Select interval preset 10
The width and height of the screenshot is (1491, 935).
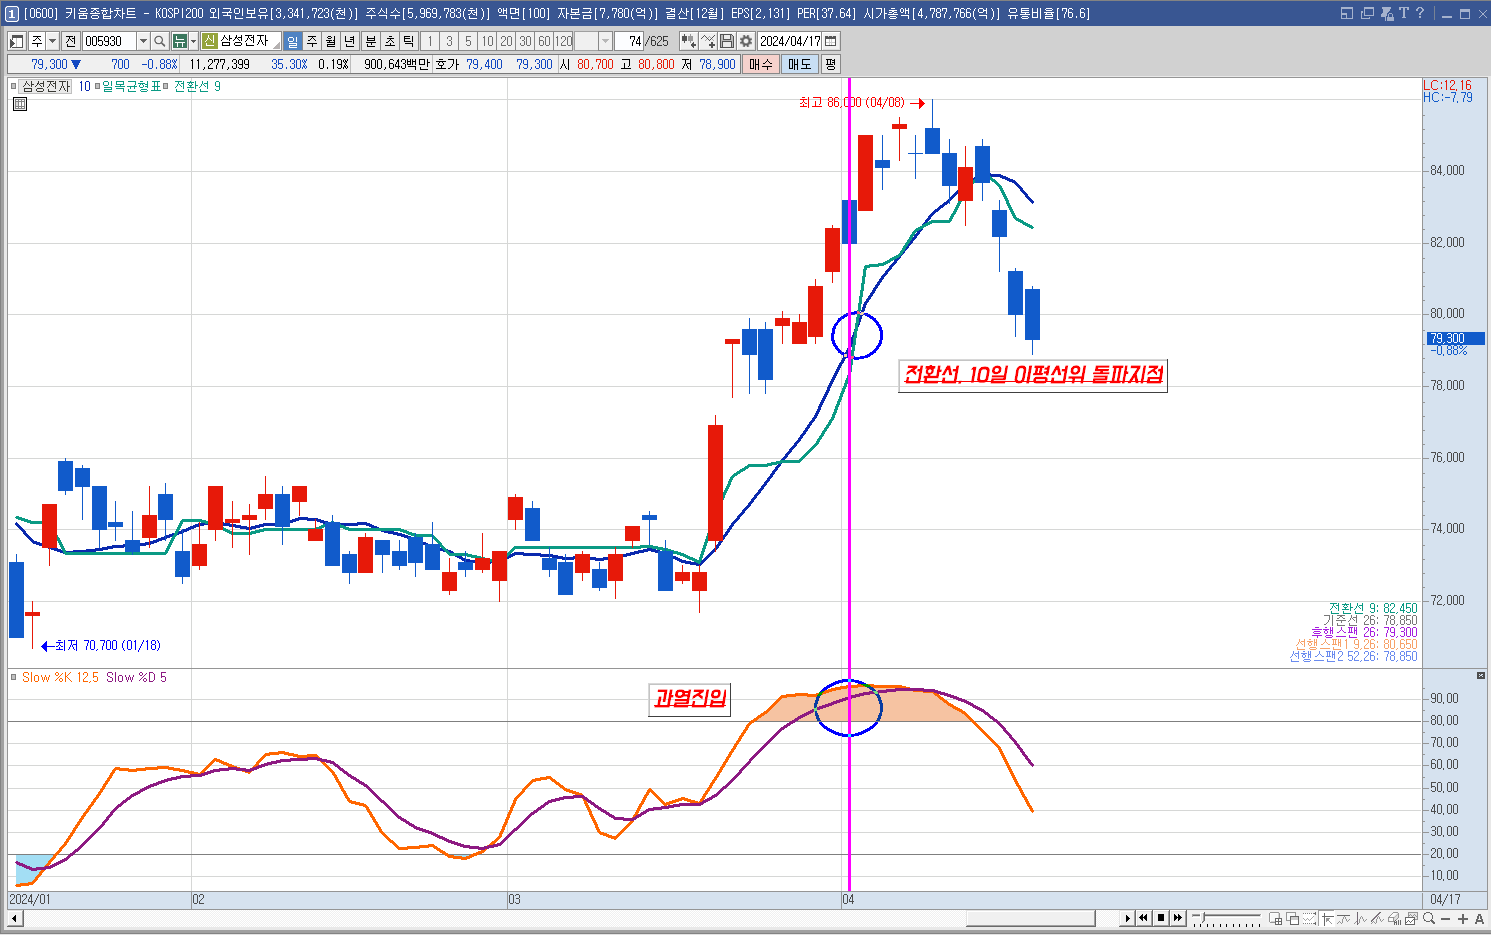click(486, 41)
